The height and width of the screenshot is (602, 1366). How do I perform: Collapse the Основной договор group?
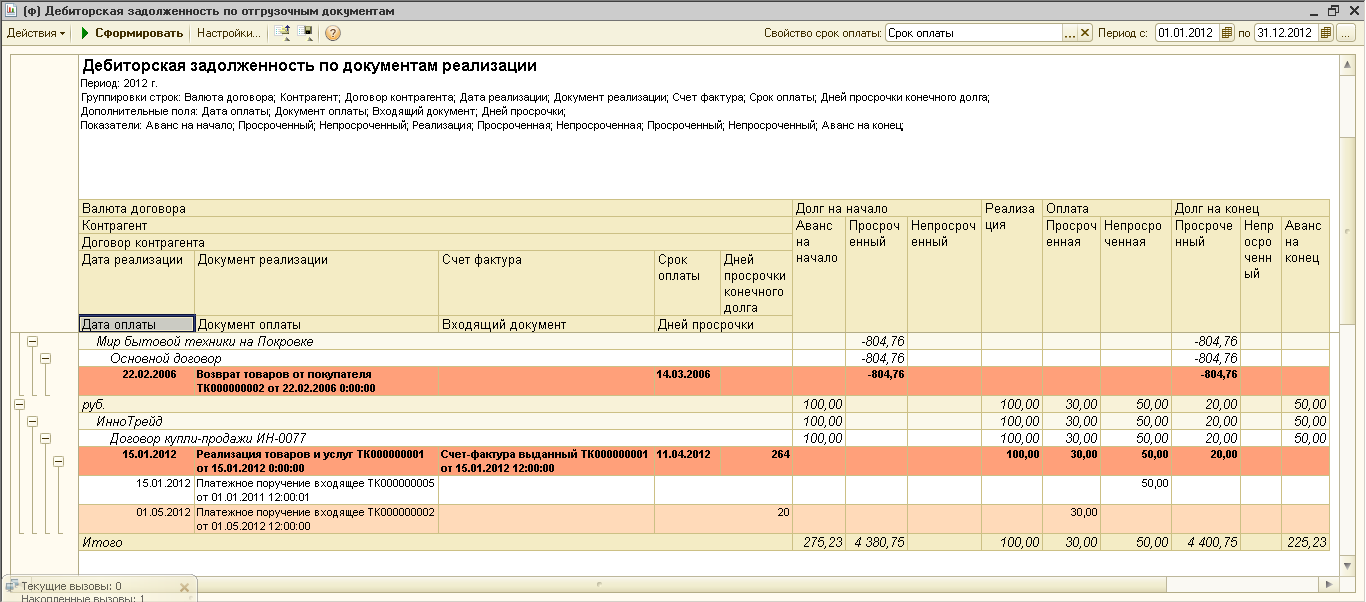tap(45, 358)
